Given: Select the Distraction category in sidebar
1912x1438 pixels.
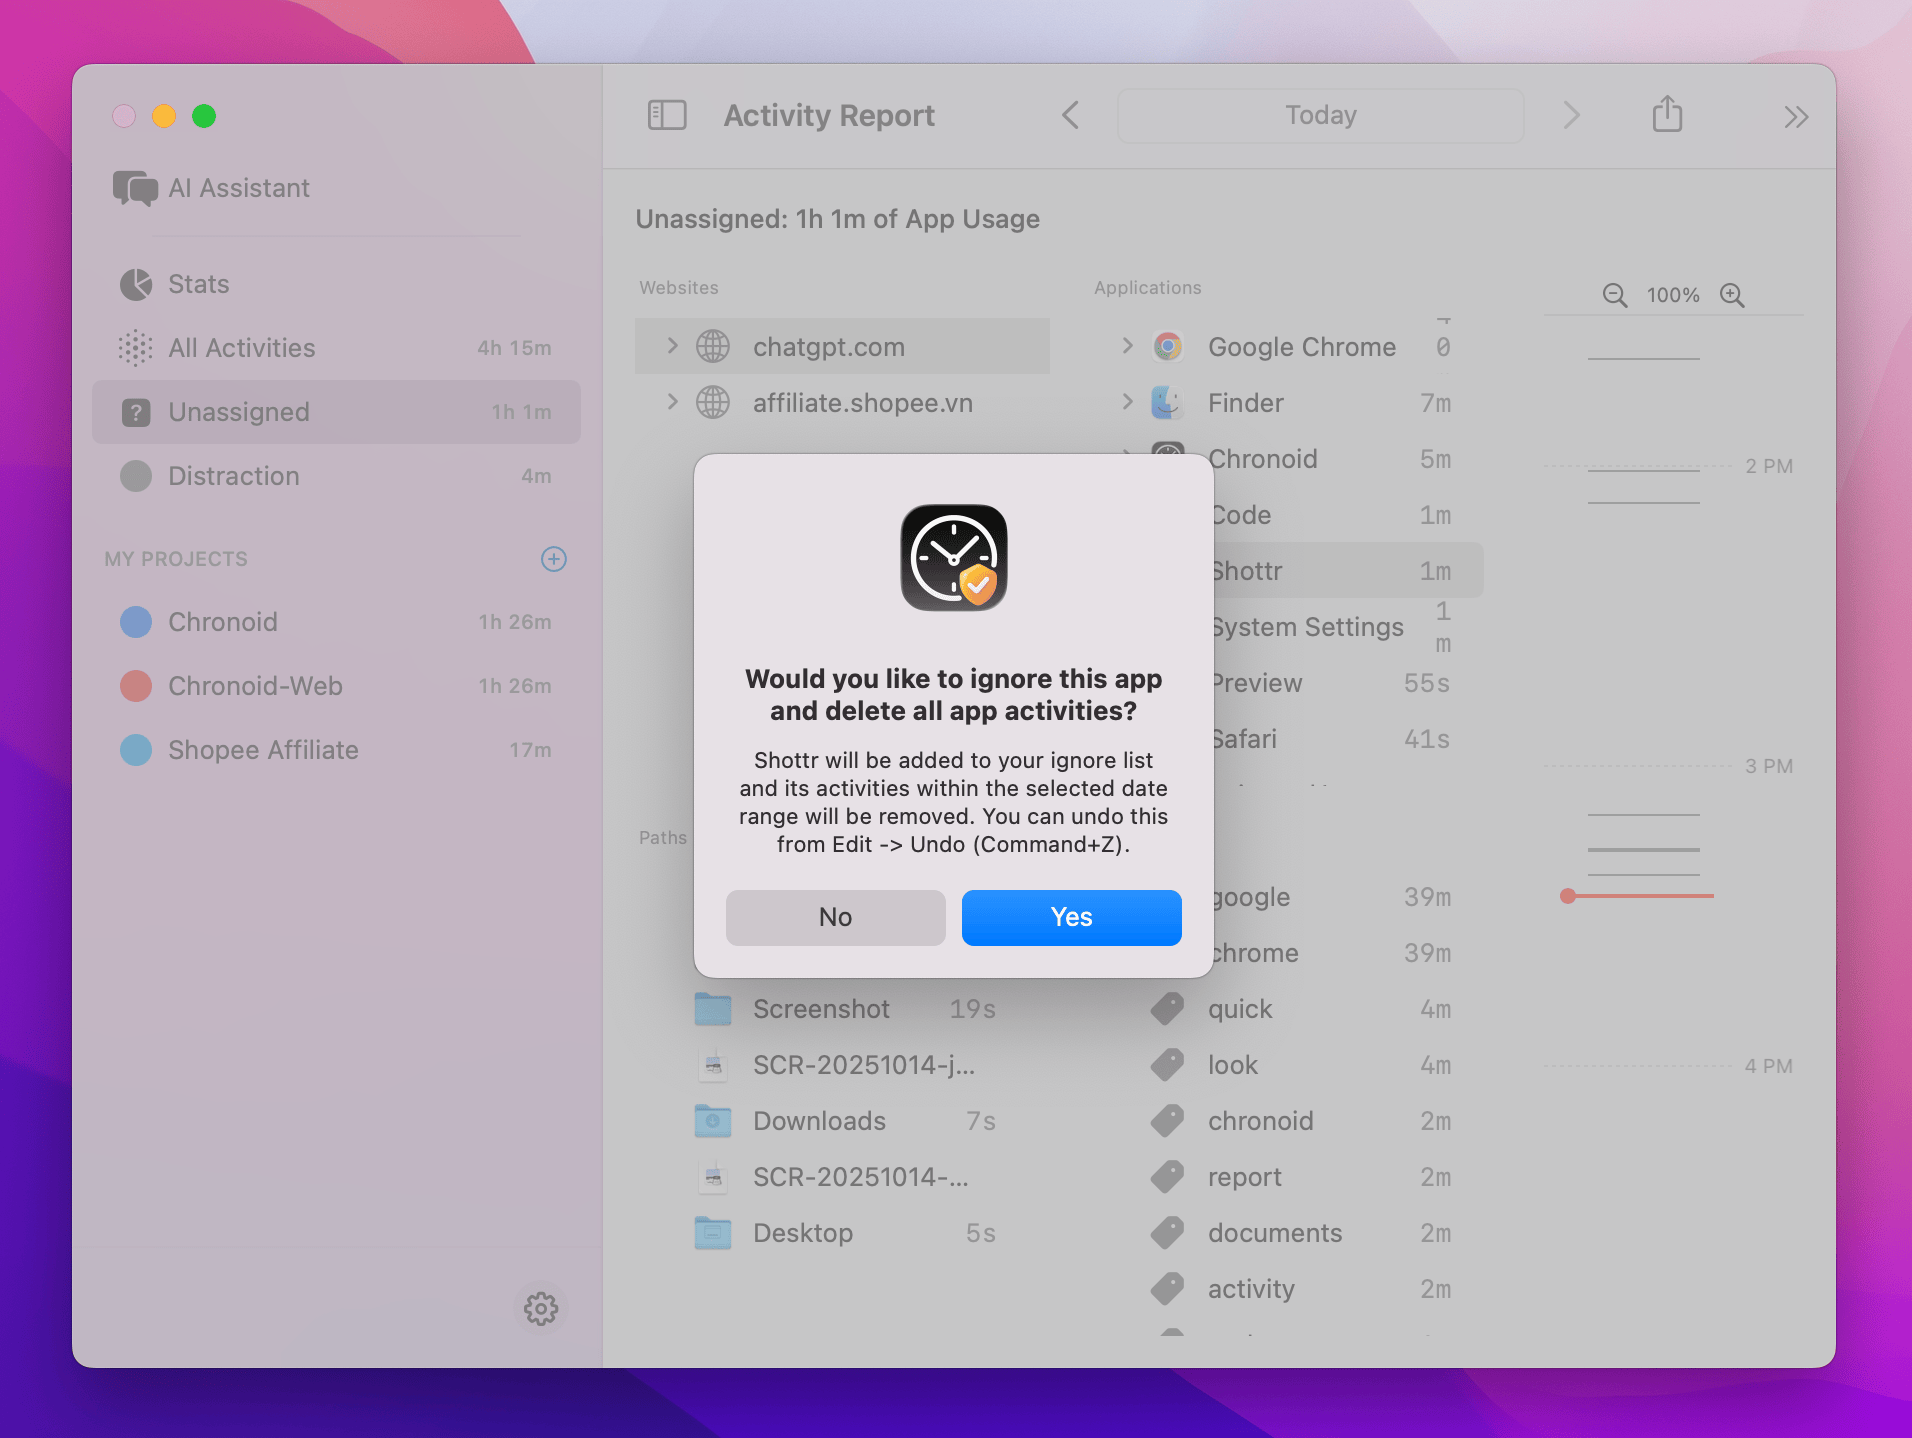Looking at the screenshot, I should [234, 476].
